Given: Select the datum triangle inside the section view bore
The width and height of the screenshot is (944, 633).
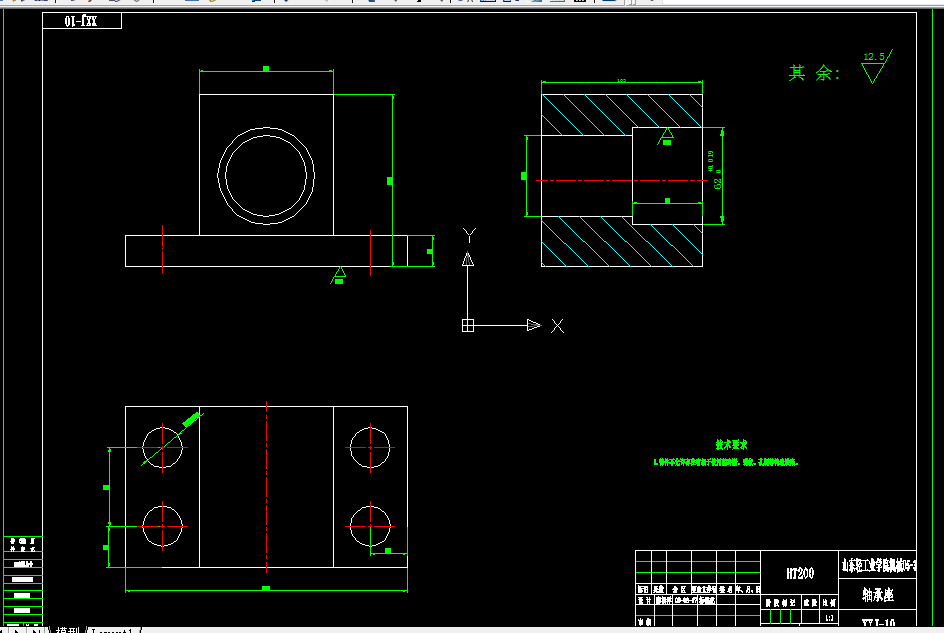Looking at the screenshot, I should point(666,136).
